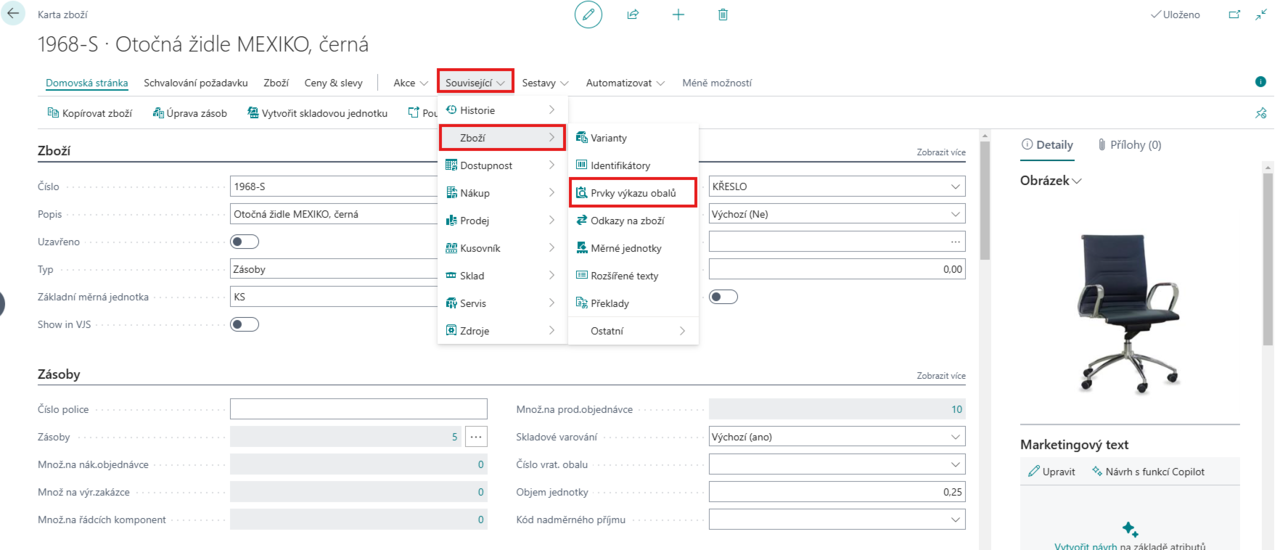
Task: Open the Sestavy menu dropdown
Action: 545,83
